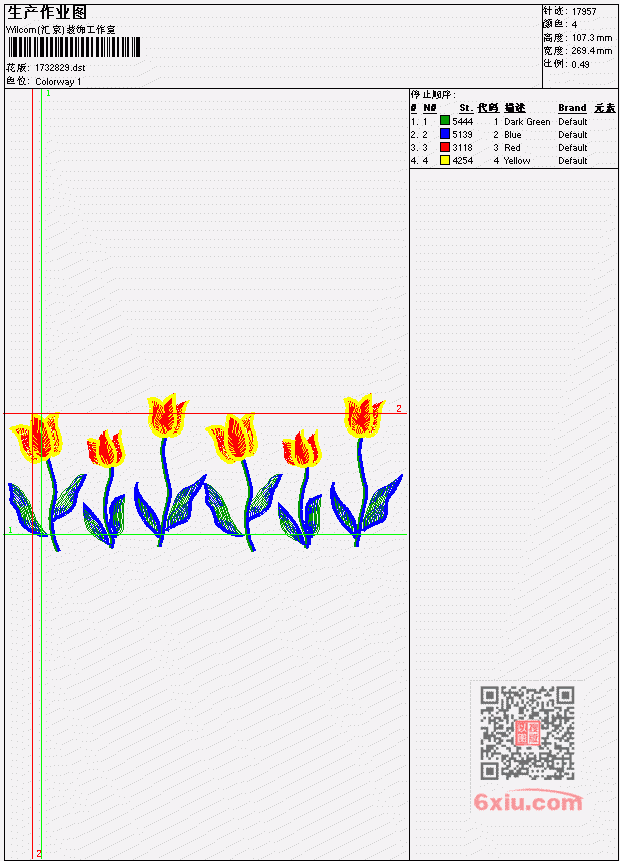The width and height of the screenshot is (620, 861).
Task: Click the file name 1732829.dst
Action: coord(60,68)
